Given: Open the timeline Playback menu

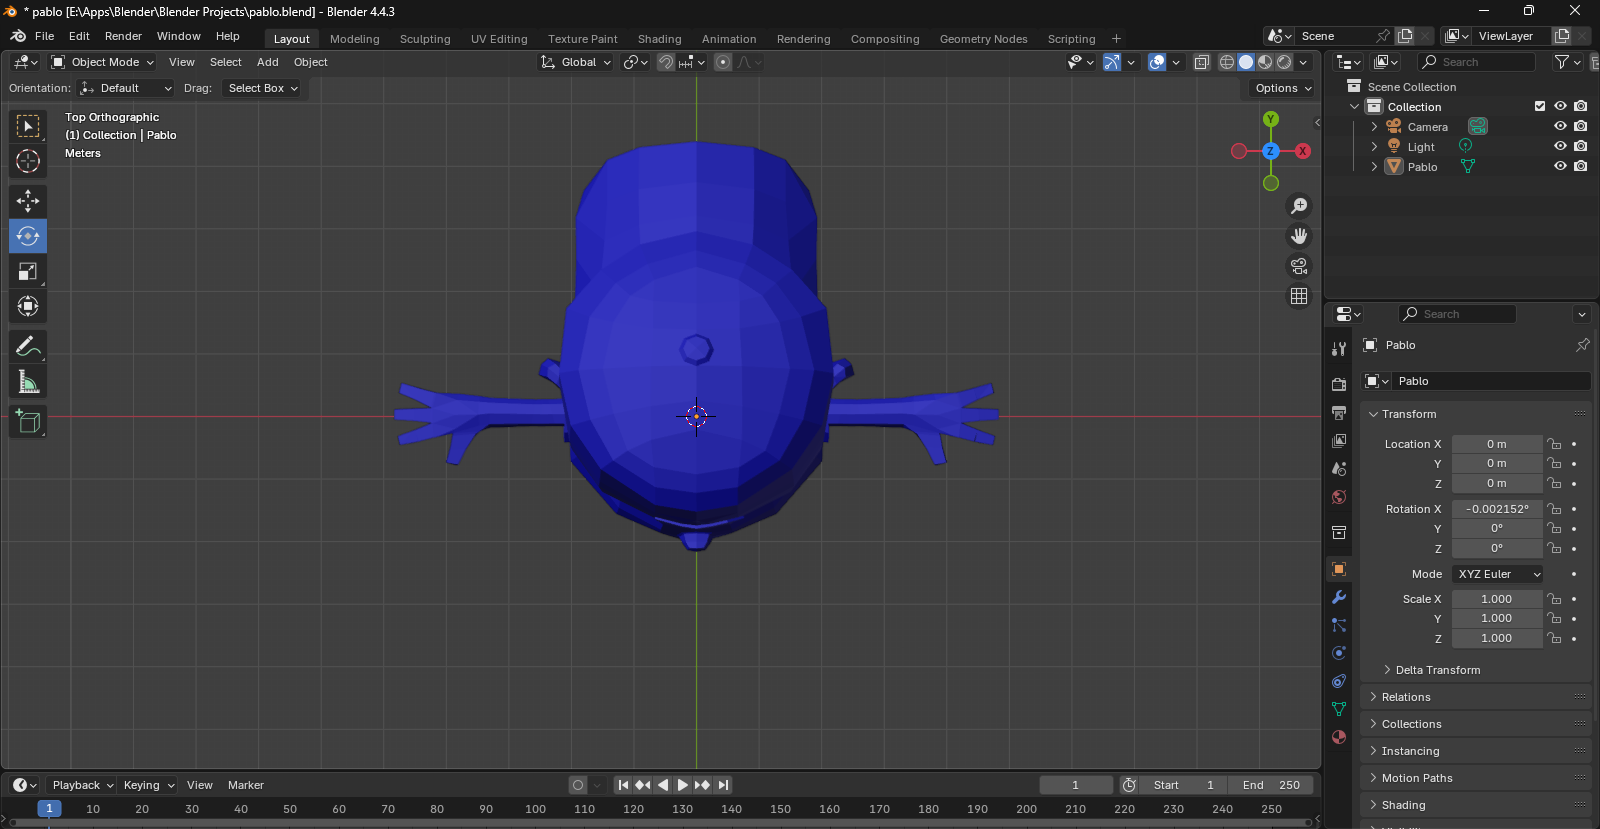Looking at the screenshot, I should (x=82, y=785).
